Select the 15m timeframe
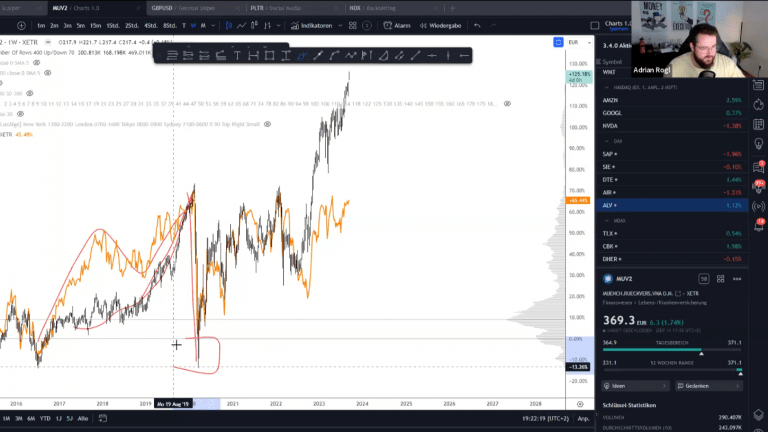768x432 pixels. [96, 25]
